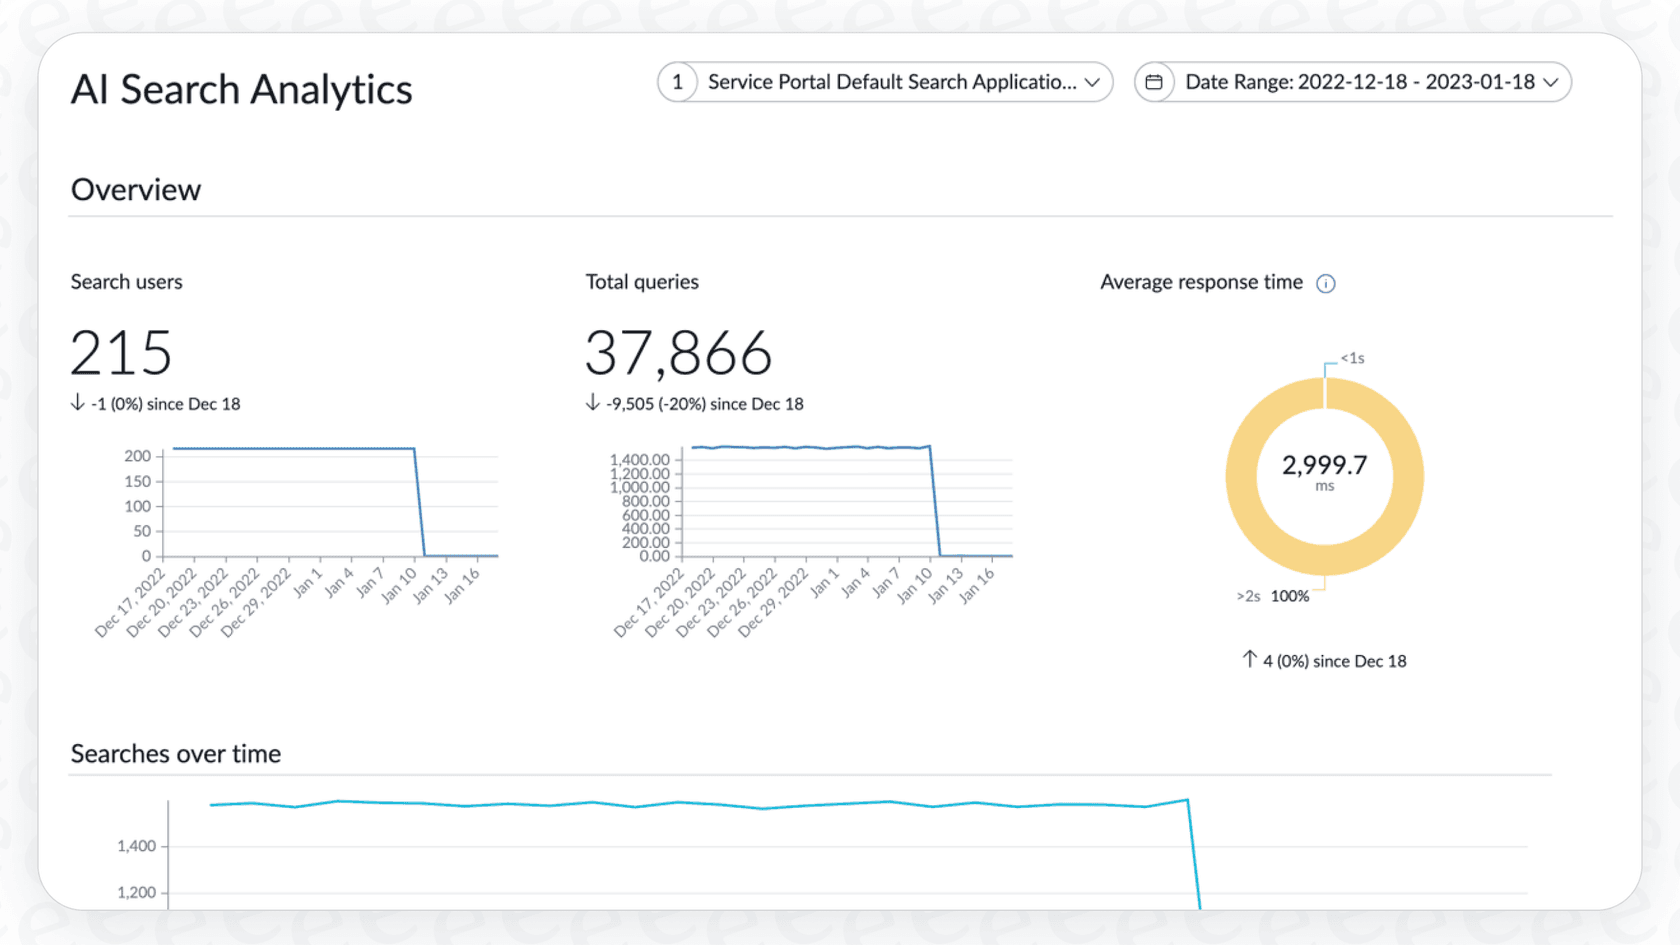
Task: Click the chevron on the search application selector
Action: click(x=1094, y=82)
